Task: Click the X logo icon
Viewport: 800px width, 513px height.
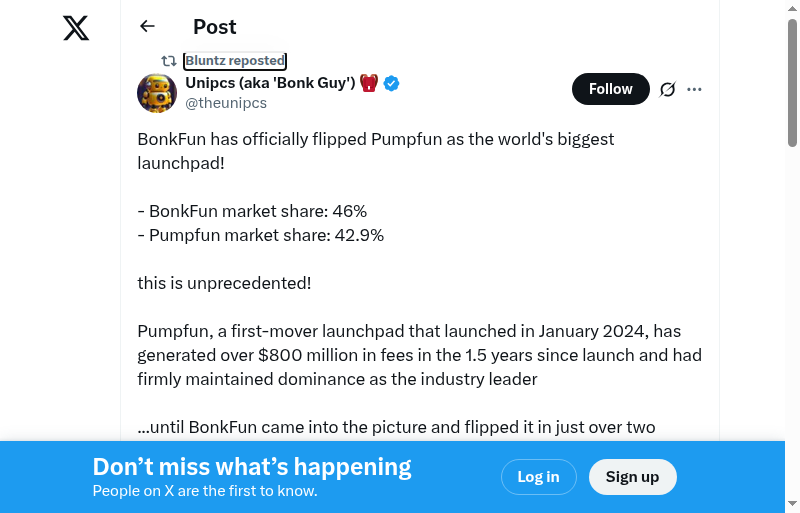Action: point(76,28)
